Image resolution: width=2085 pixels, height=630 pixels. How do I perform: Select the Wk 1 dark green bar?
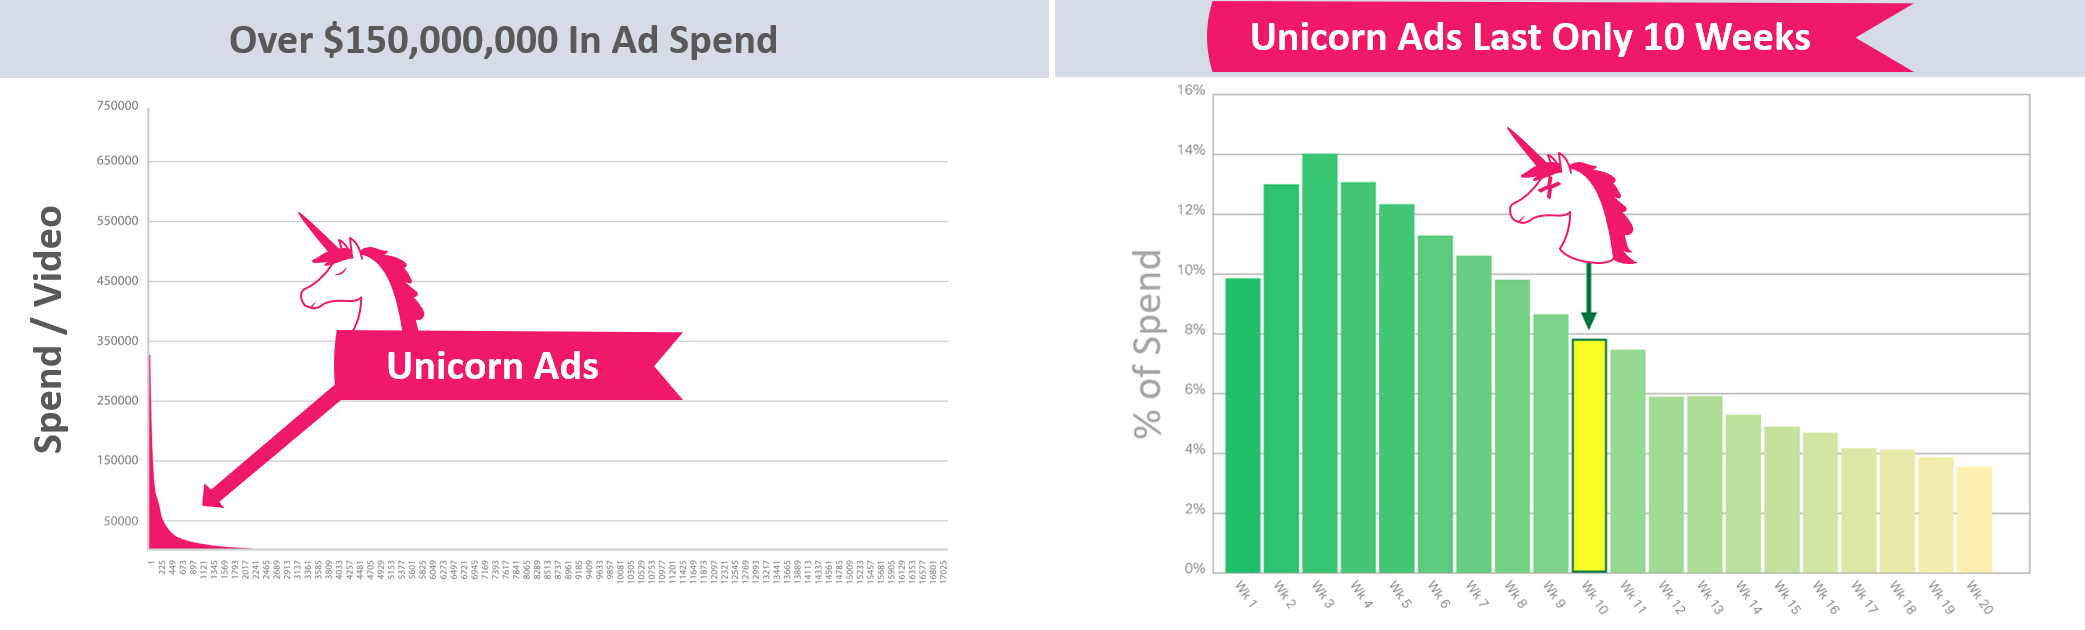(x=1242, y=424)
